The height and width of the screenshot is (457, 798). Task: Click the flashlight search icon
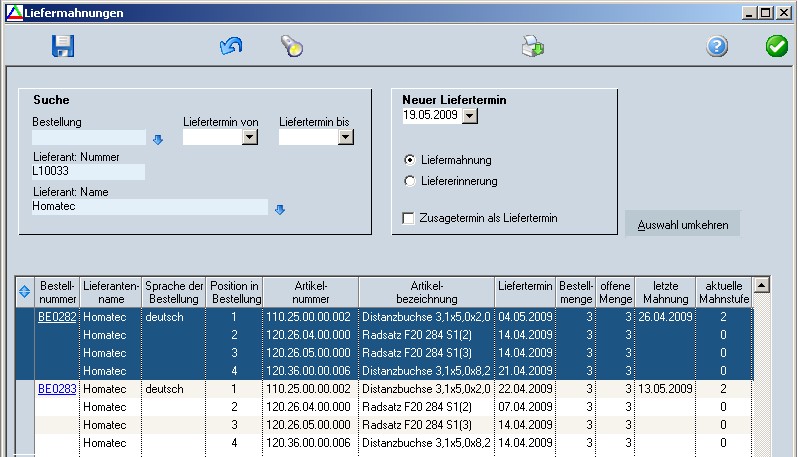click(x=291, y=46)
